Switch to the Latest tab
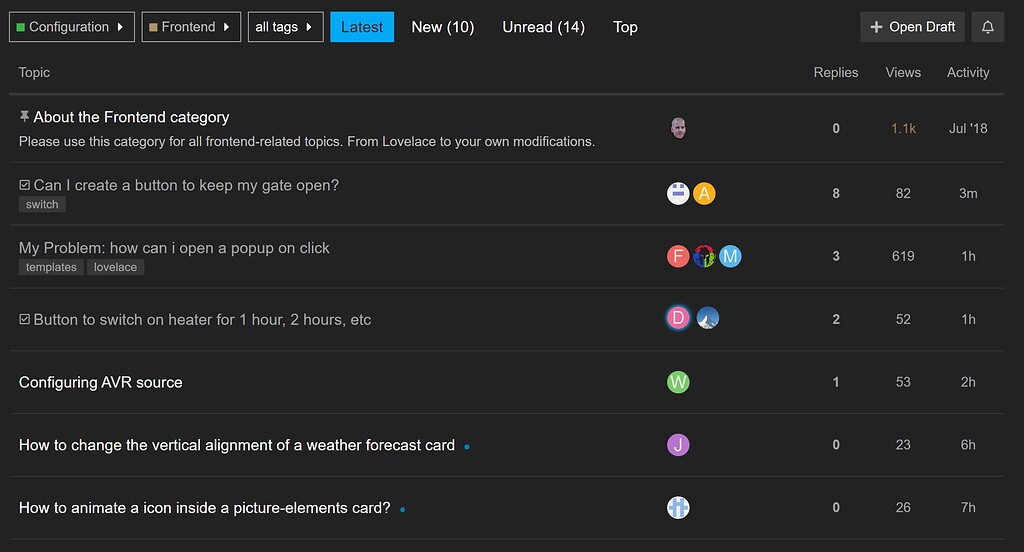1024x552 pixels. pos(362,27)
